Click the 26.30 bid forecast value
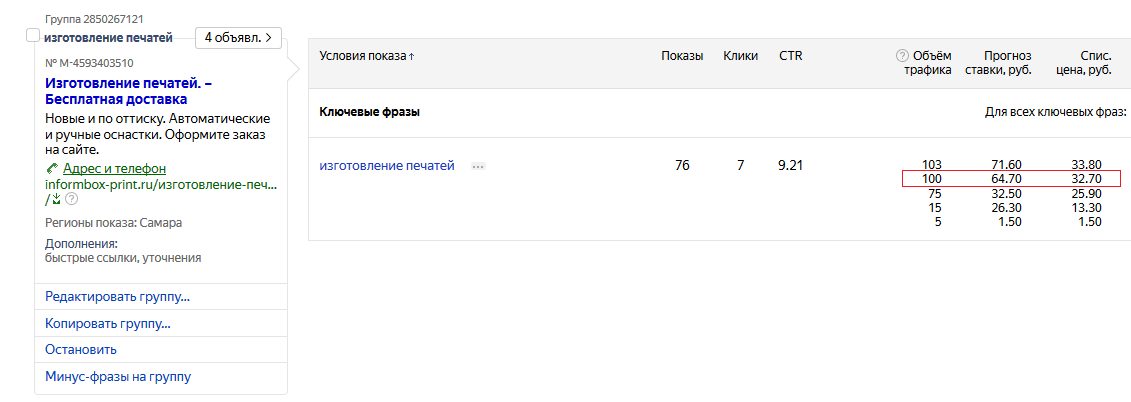 [x=1005, y=208]
